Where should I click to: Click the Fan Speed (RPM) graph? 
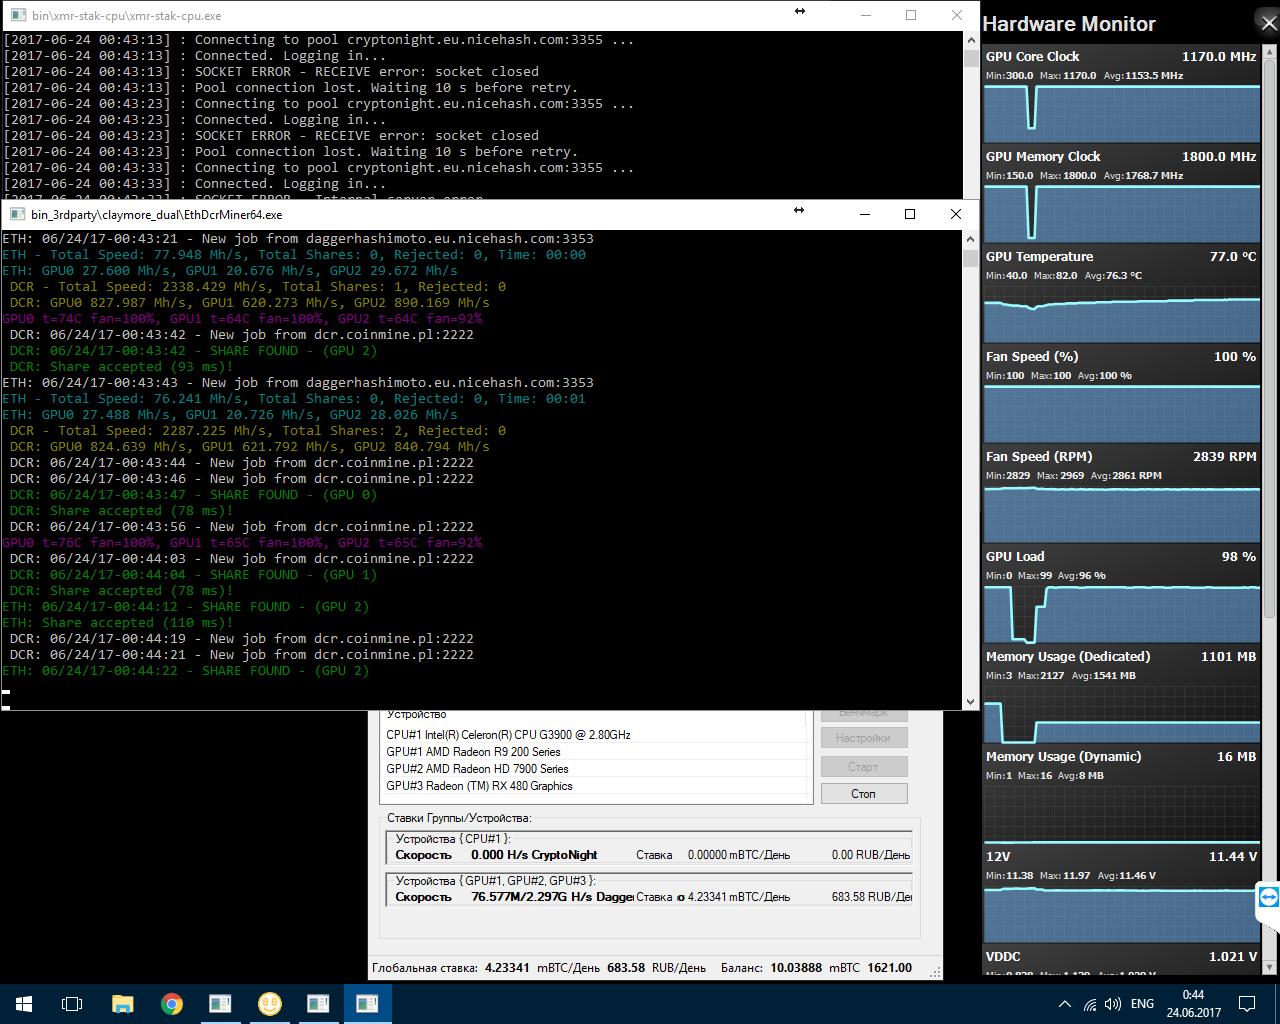[x=1121, y=513]
